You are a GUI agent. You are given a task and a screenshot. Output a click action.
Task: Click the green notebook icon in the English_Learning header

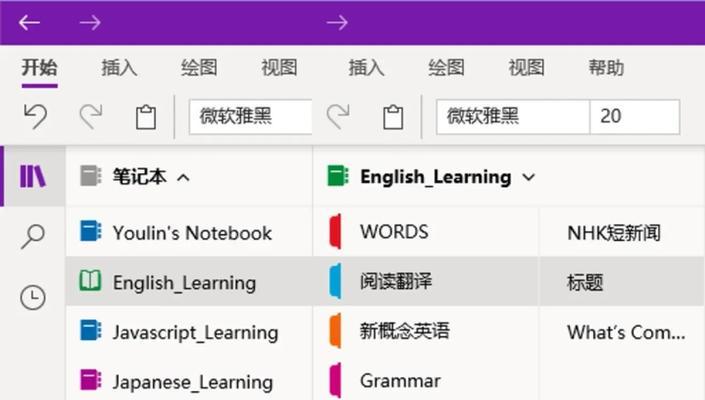click(x=338, y=176)
